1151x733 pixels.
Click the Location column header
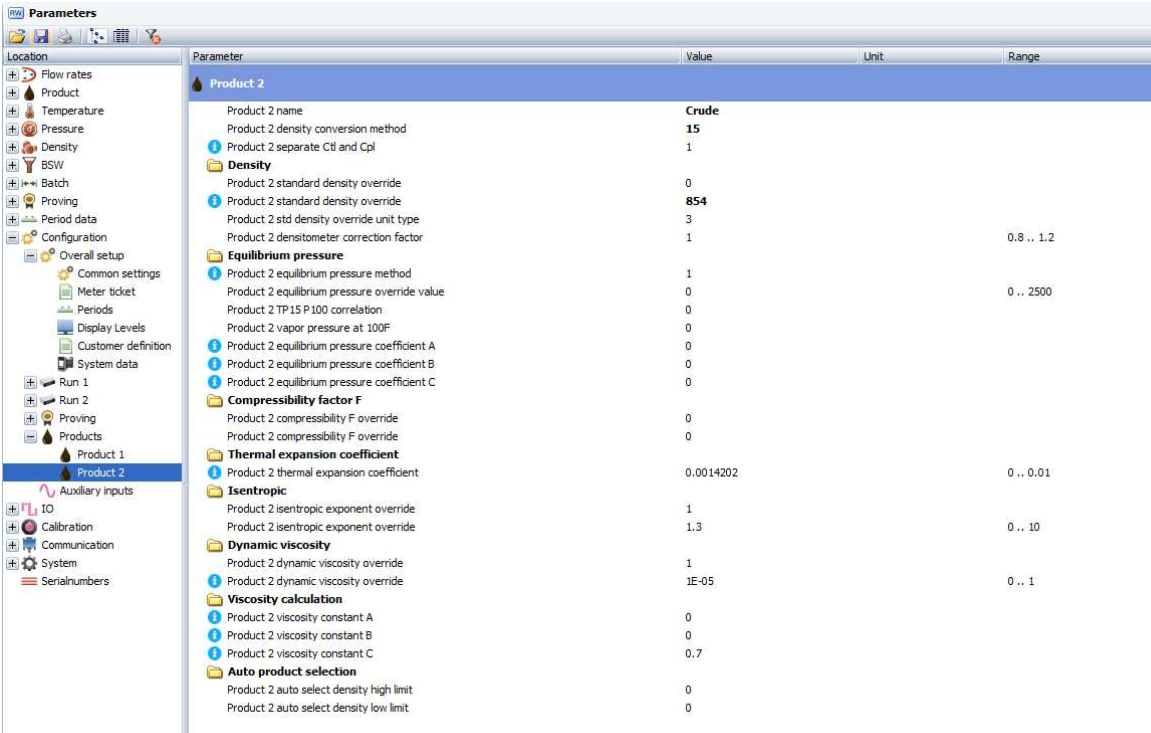click(92, 56)
